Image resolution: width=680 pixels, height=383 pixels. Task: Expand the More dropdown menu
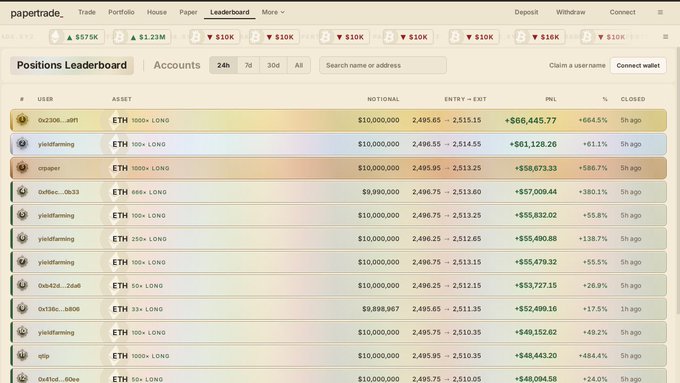coord(273,12)
